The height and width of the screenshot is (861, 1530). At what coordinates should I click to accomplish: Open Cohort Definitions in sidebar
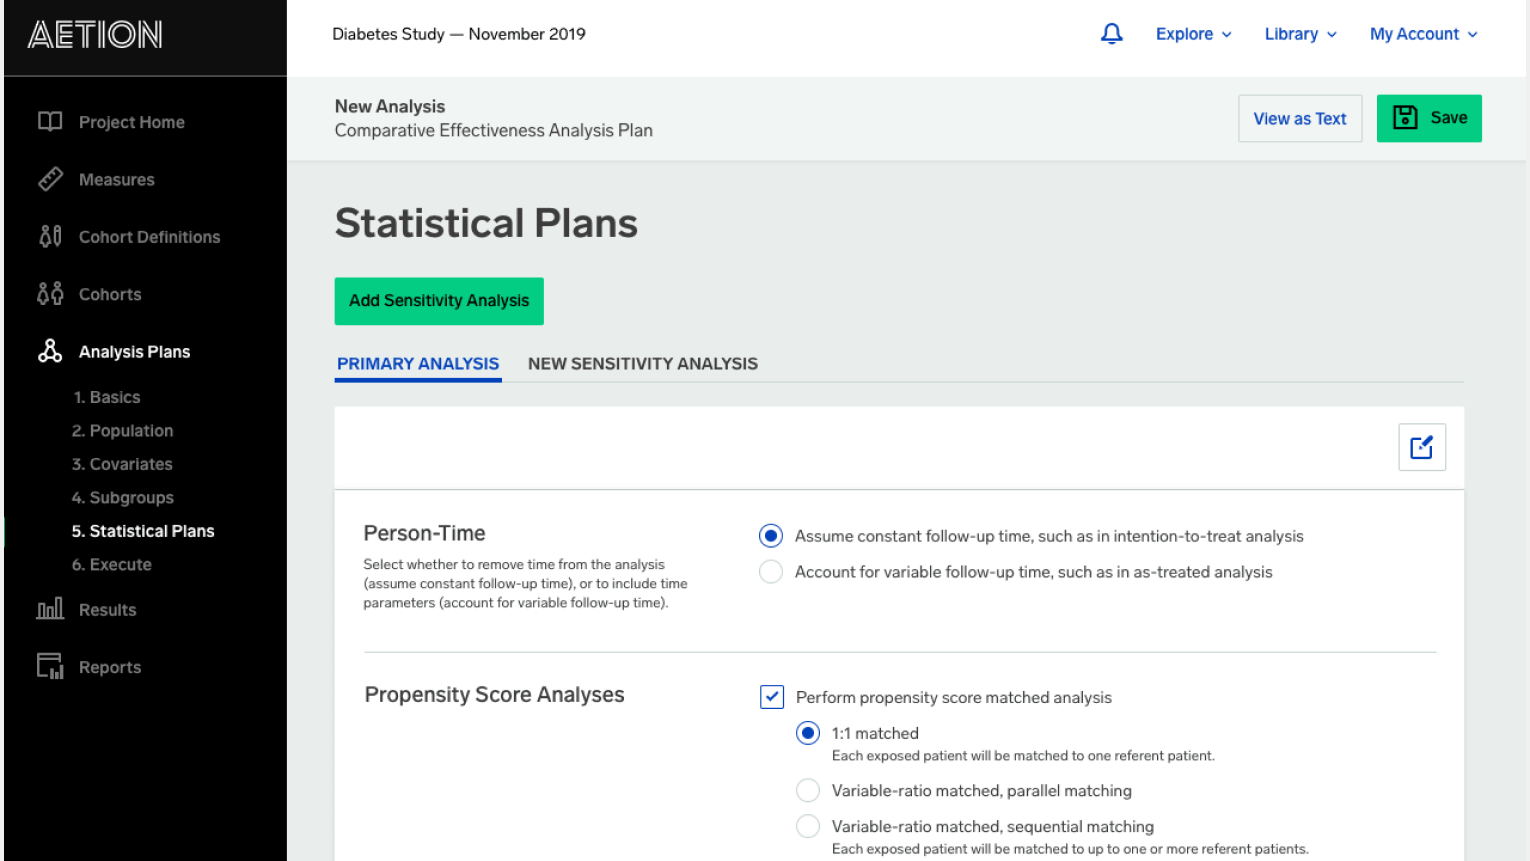(149, 237)
